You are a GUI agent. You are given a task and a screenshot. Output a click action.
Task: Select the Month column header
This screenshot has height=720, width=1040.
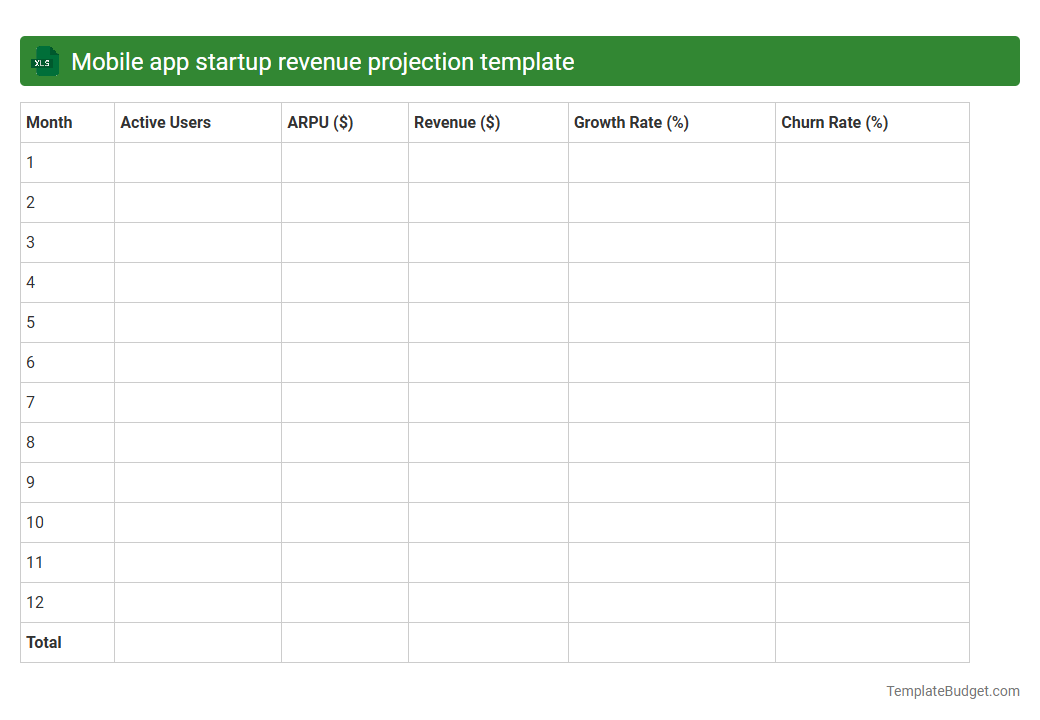click(48, 122)
